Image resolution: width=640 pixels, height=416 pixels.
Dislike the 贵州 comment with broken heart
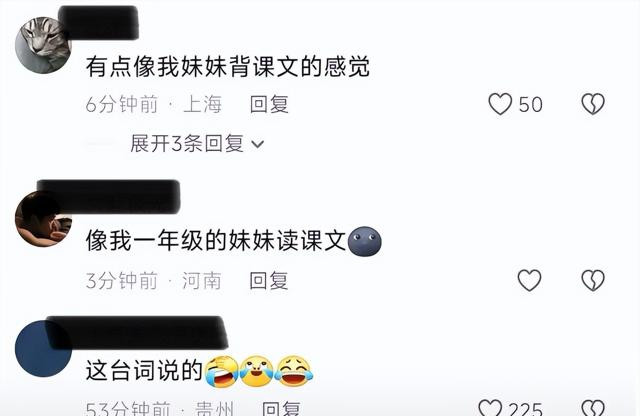pyautogui.click(x=593, y=408)
